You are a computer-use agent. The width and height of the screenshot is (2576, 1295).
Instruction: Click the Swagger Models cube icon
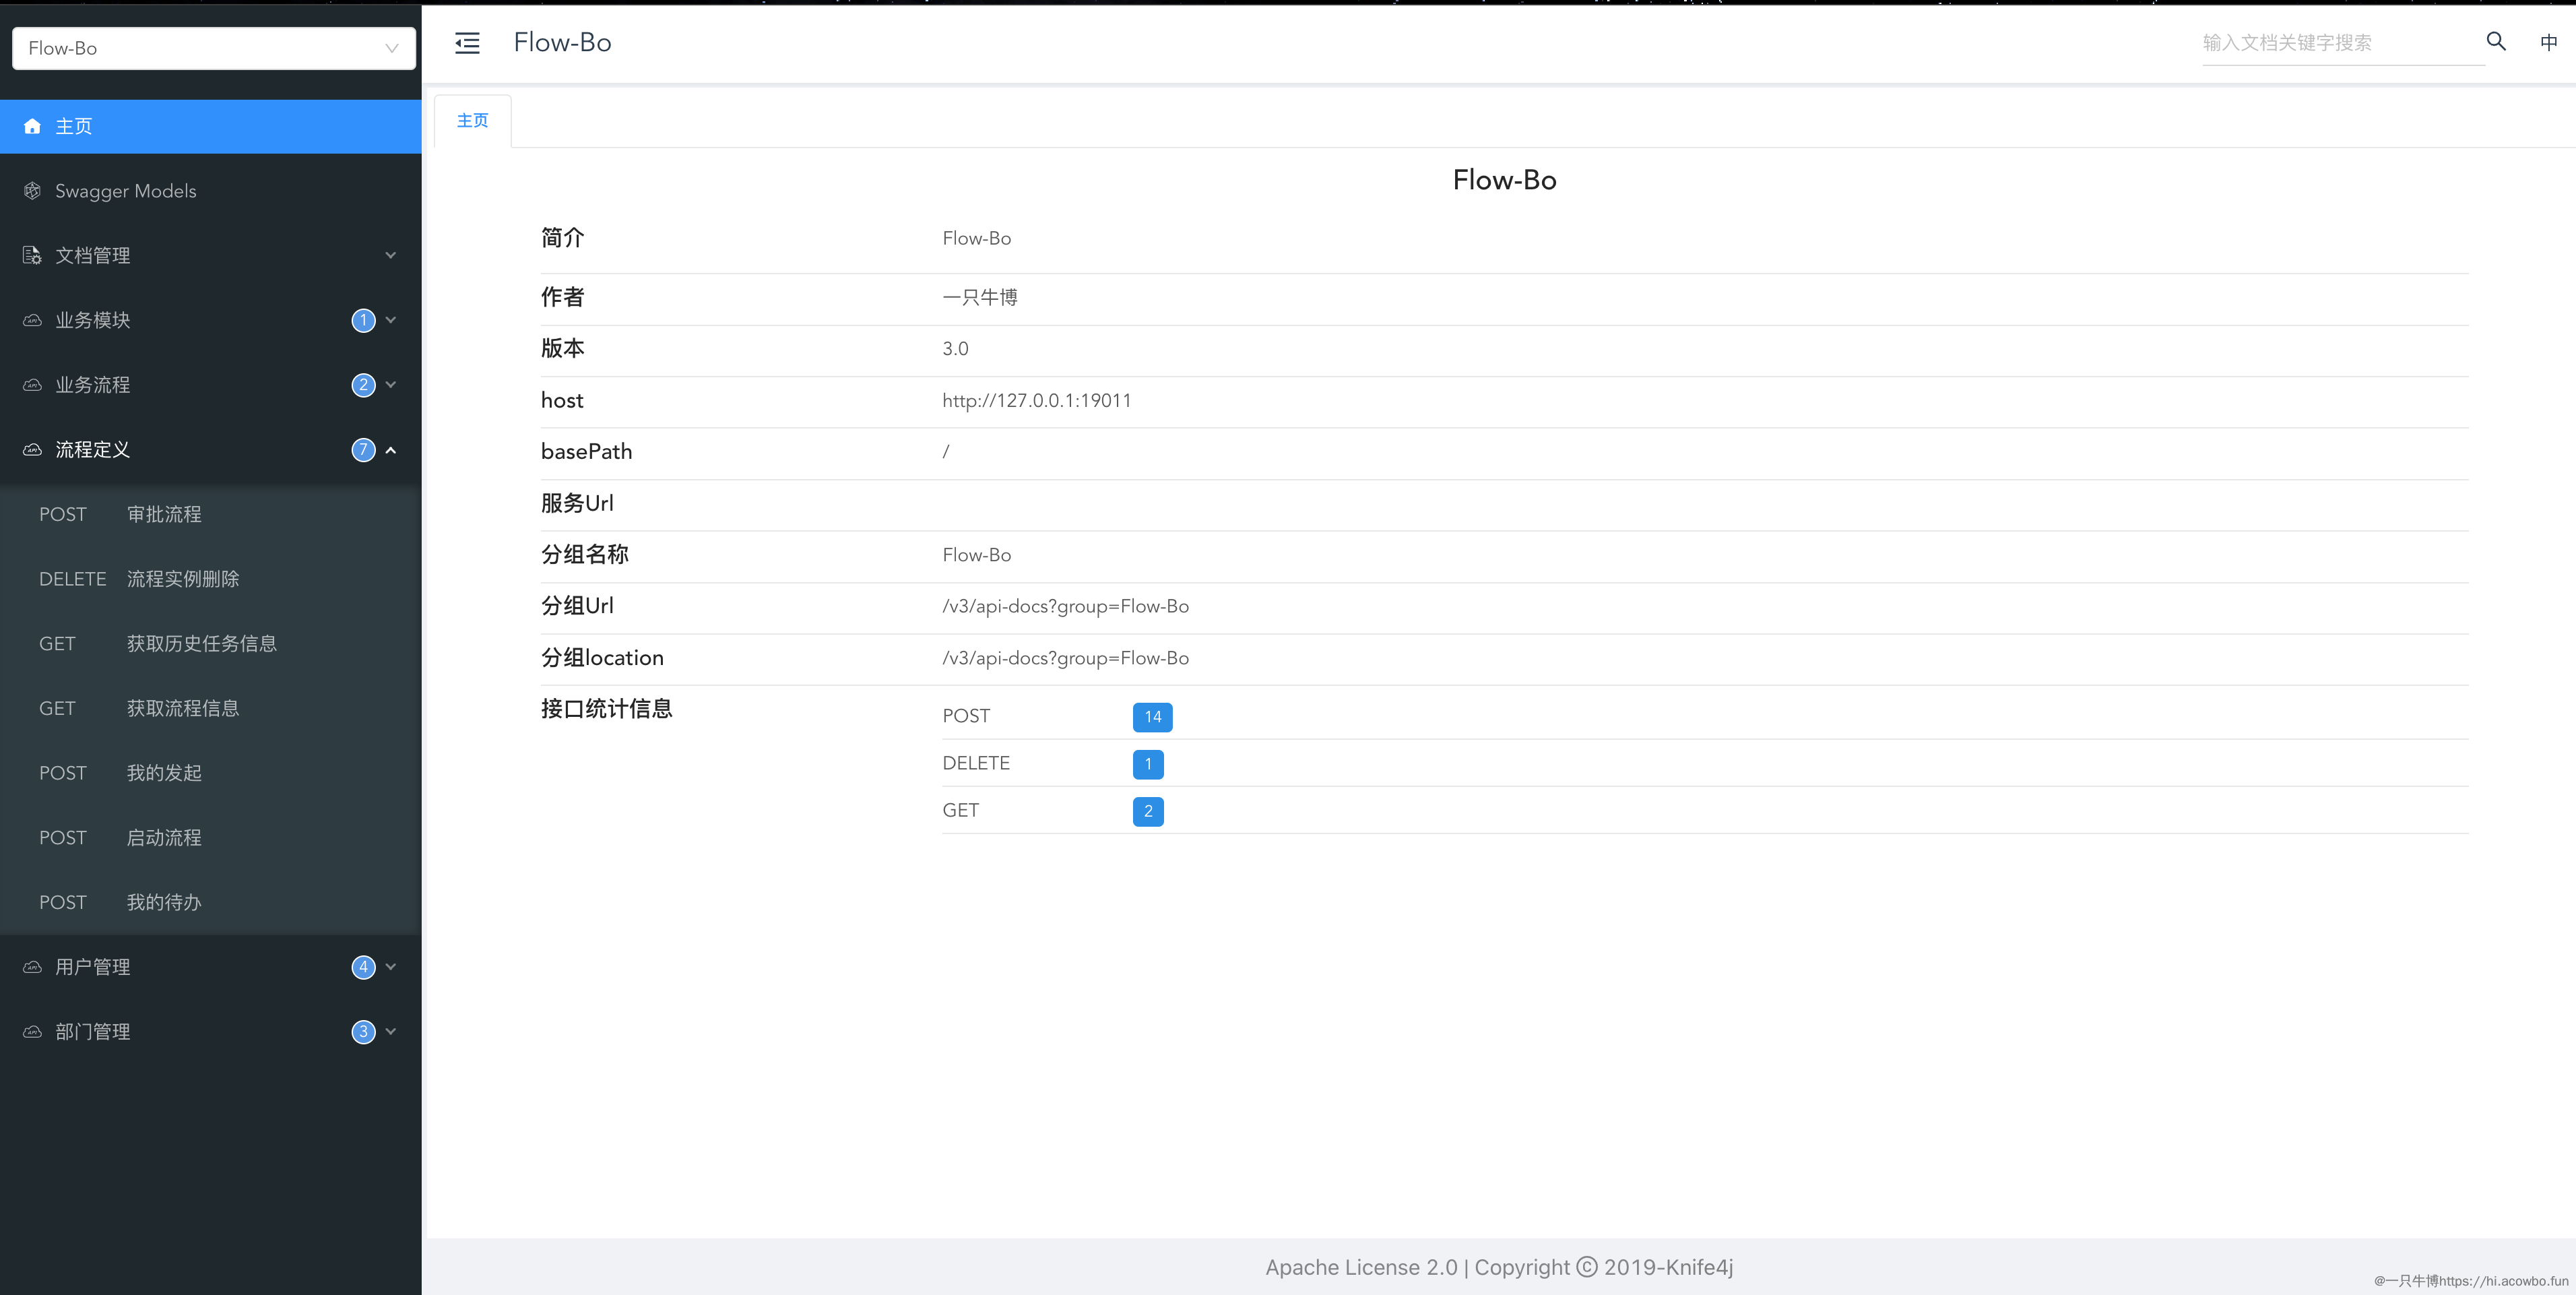[x=32, y=191]
